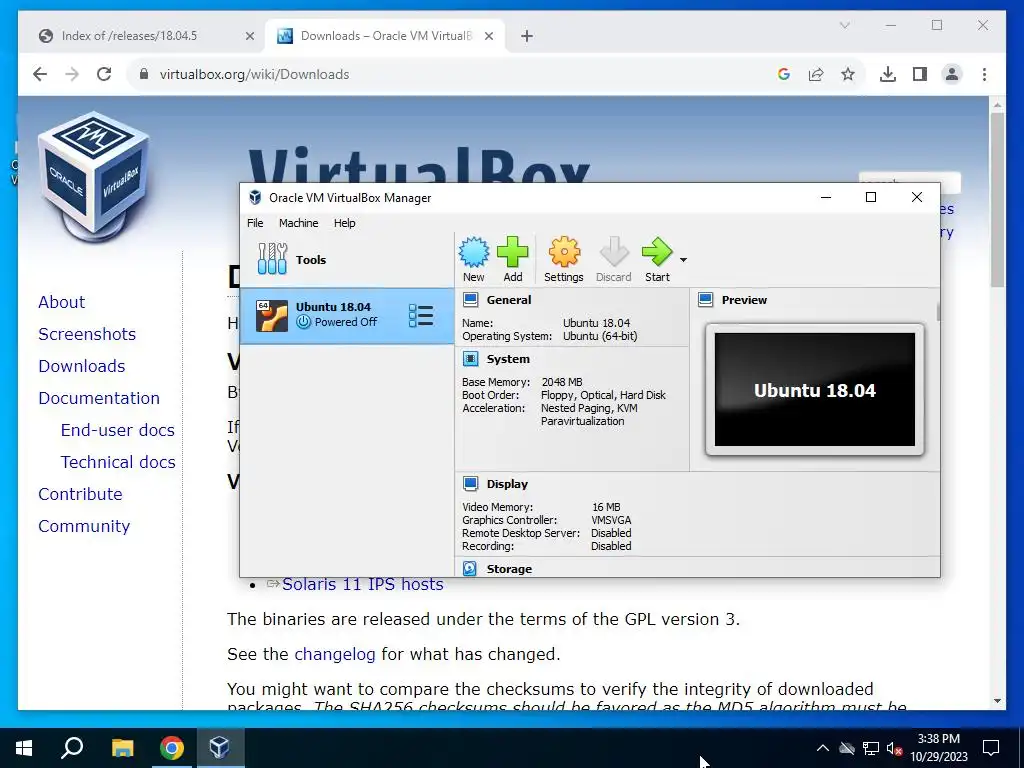1024x768 pixels.
Task: Switch to the Downloads Oracle VM VirtualBox tab
Action: point(384,36)
